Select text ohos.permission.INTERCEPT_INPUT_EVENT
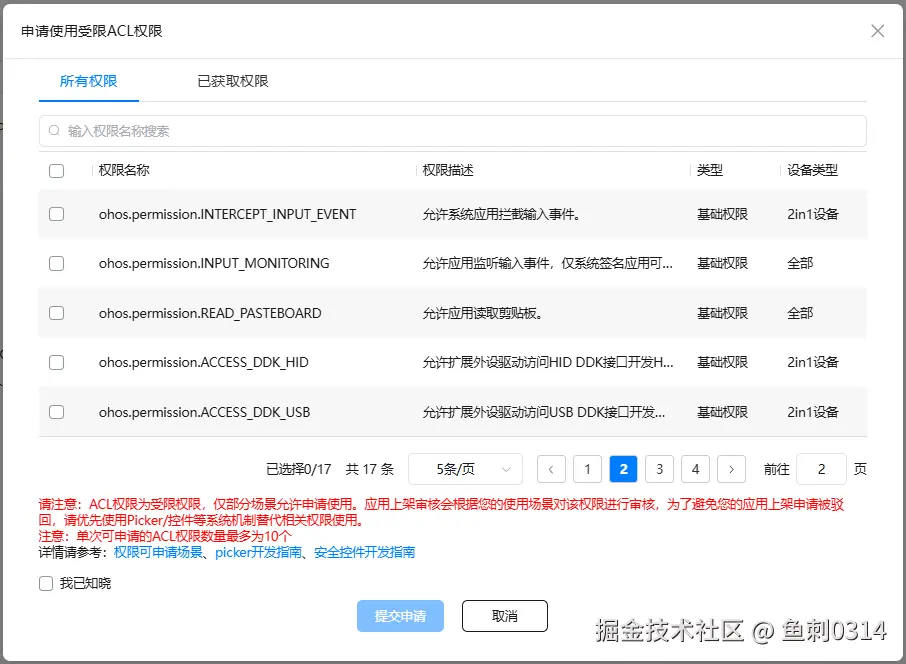Screen dimensions: 906x664 pos(227,214)
